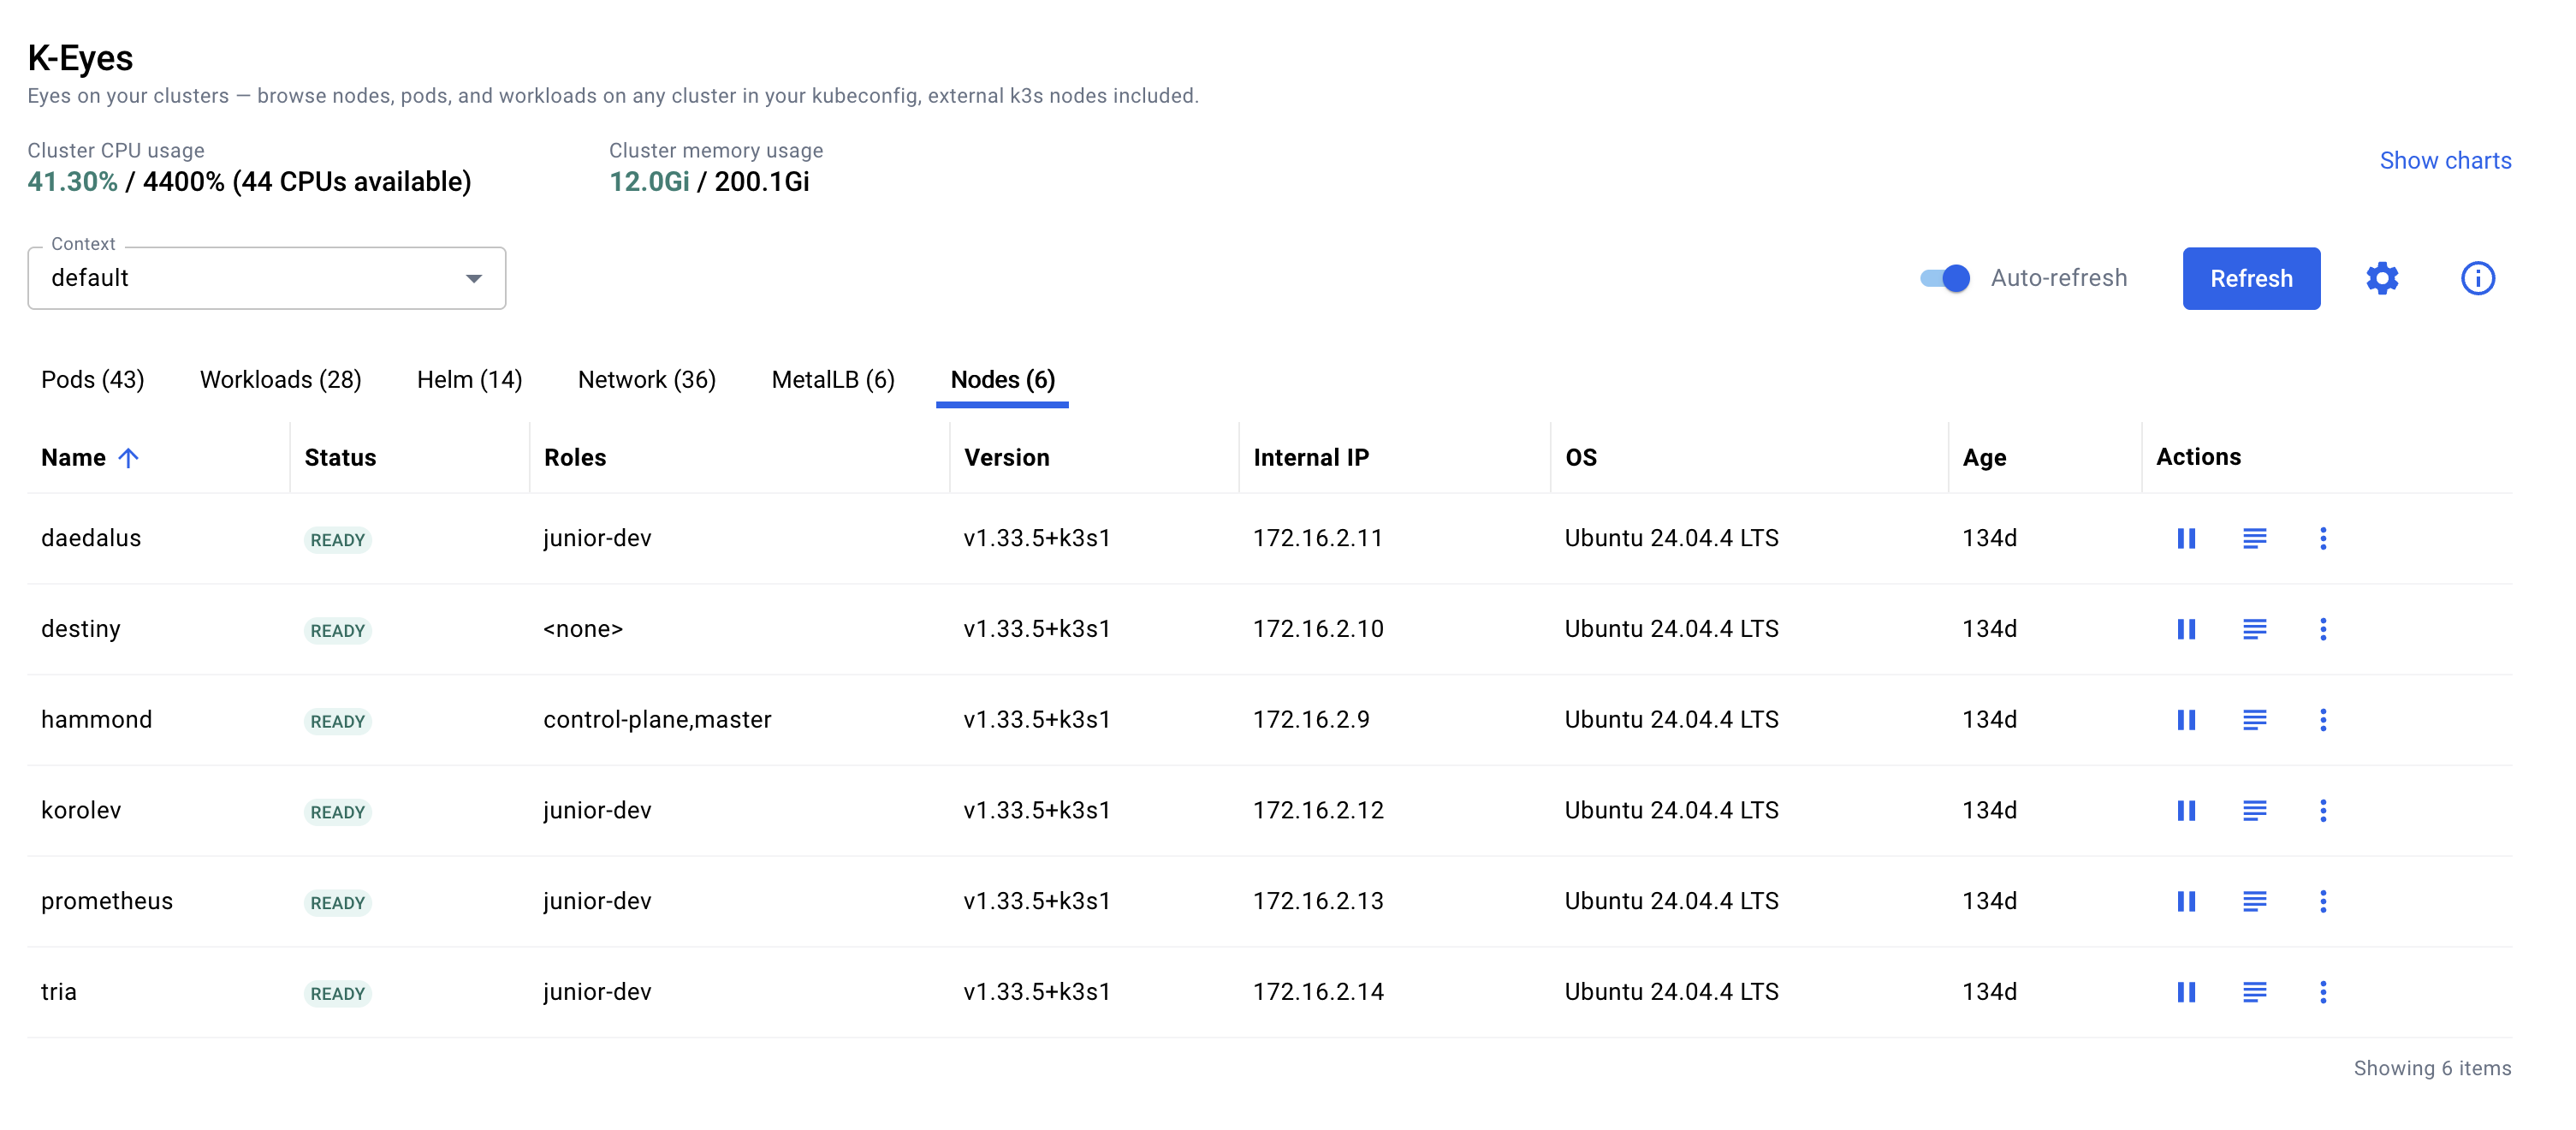
Task: Open three-dot menu for korolev node
Action: 2323,811
